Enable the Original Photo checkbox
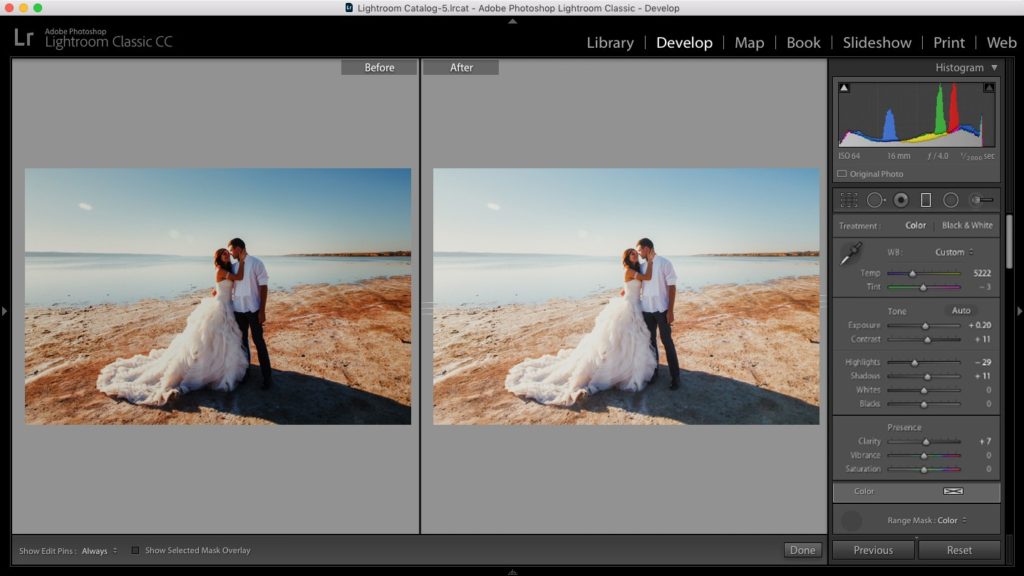Screen dimensions: 1024x576 pyautogui.click(x=842, y=174)
